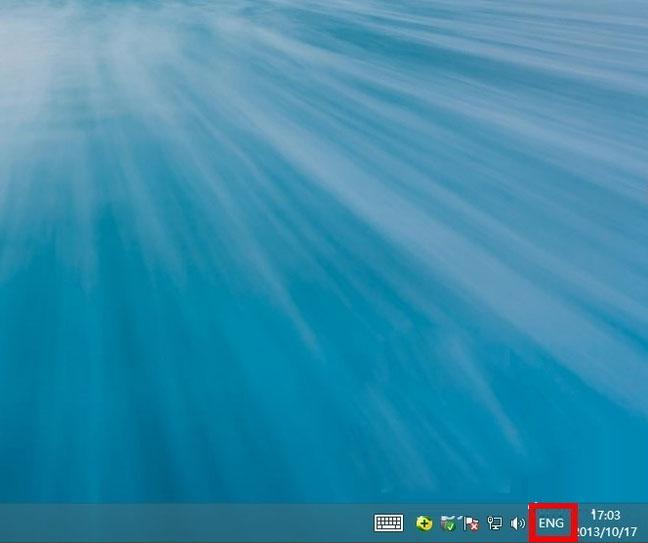648x543 pixels.
Task: Open the green checkmark security tray icon
Action: 448,524
